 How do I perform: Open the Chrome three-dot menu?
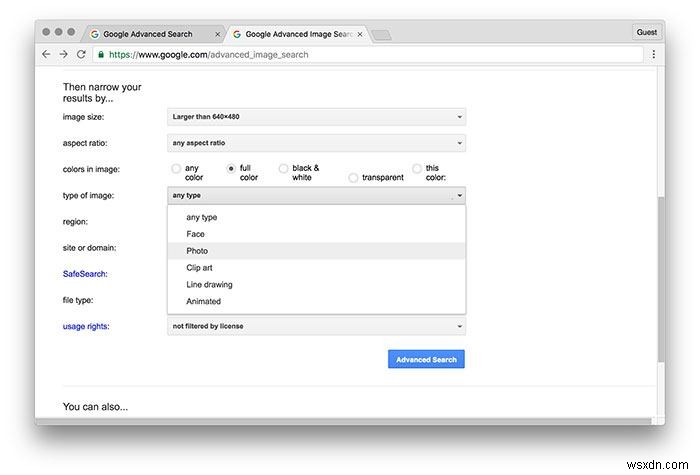tap(654, 54)
